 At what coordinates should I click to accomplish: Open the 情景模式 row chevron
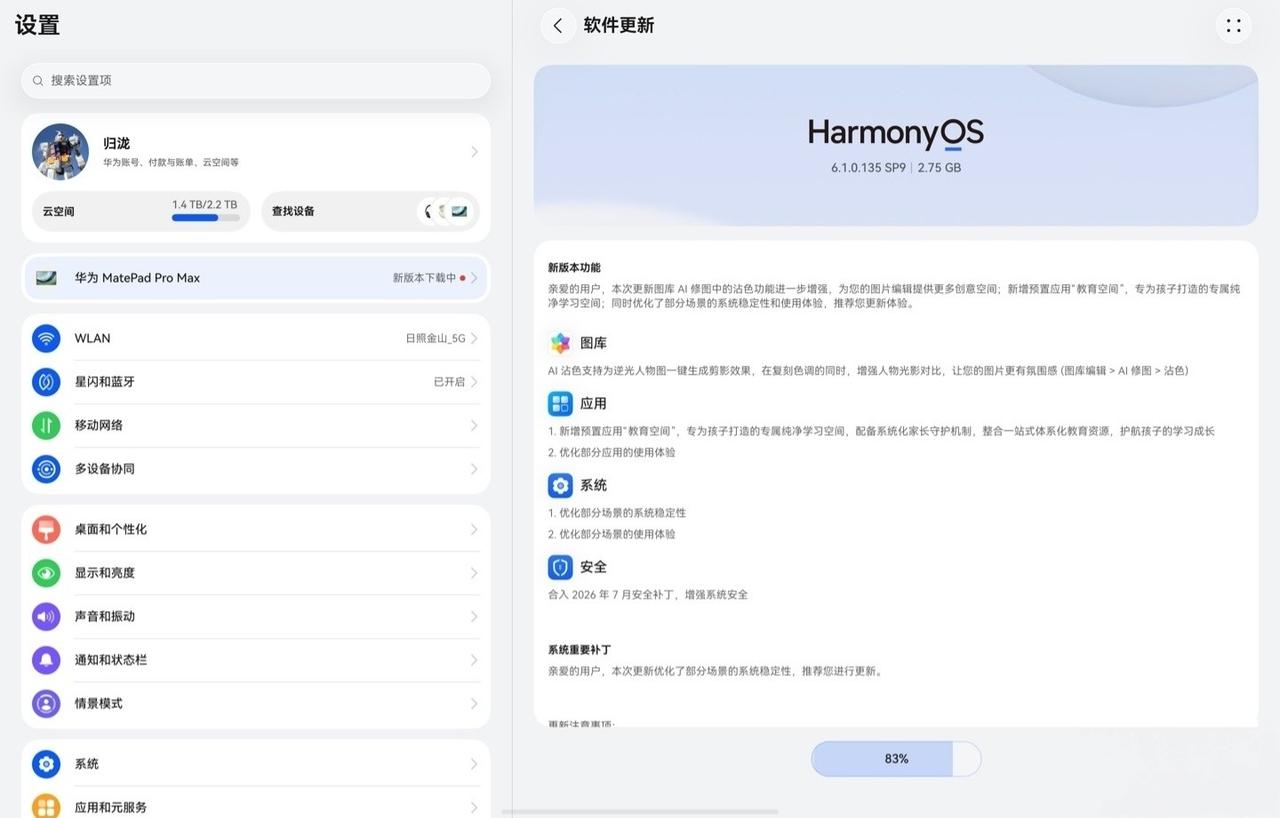coord(474,704)
